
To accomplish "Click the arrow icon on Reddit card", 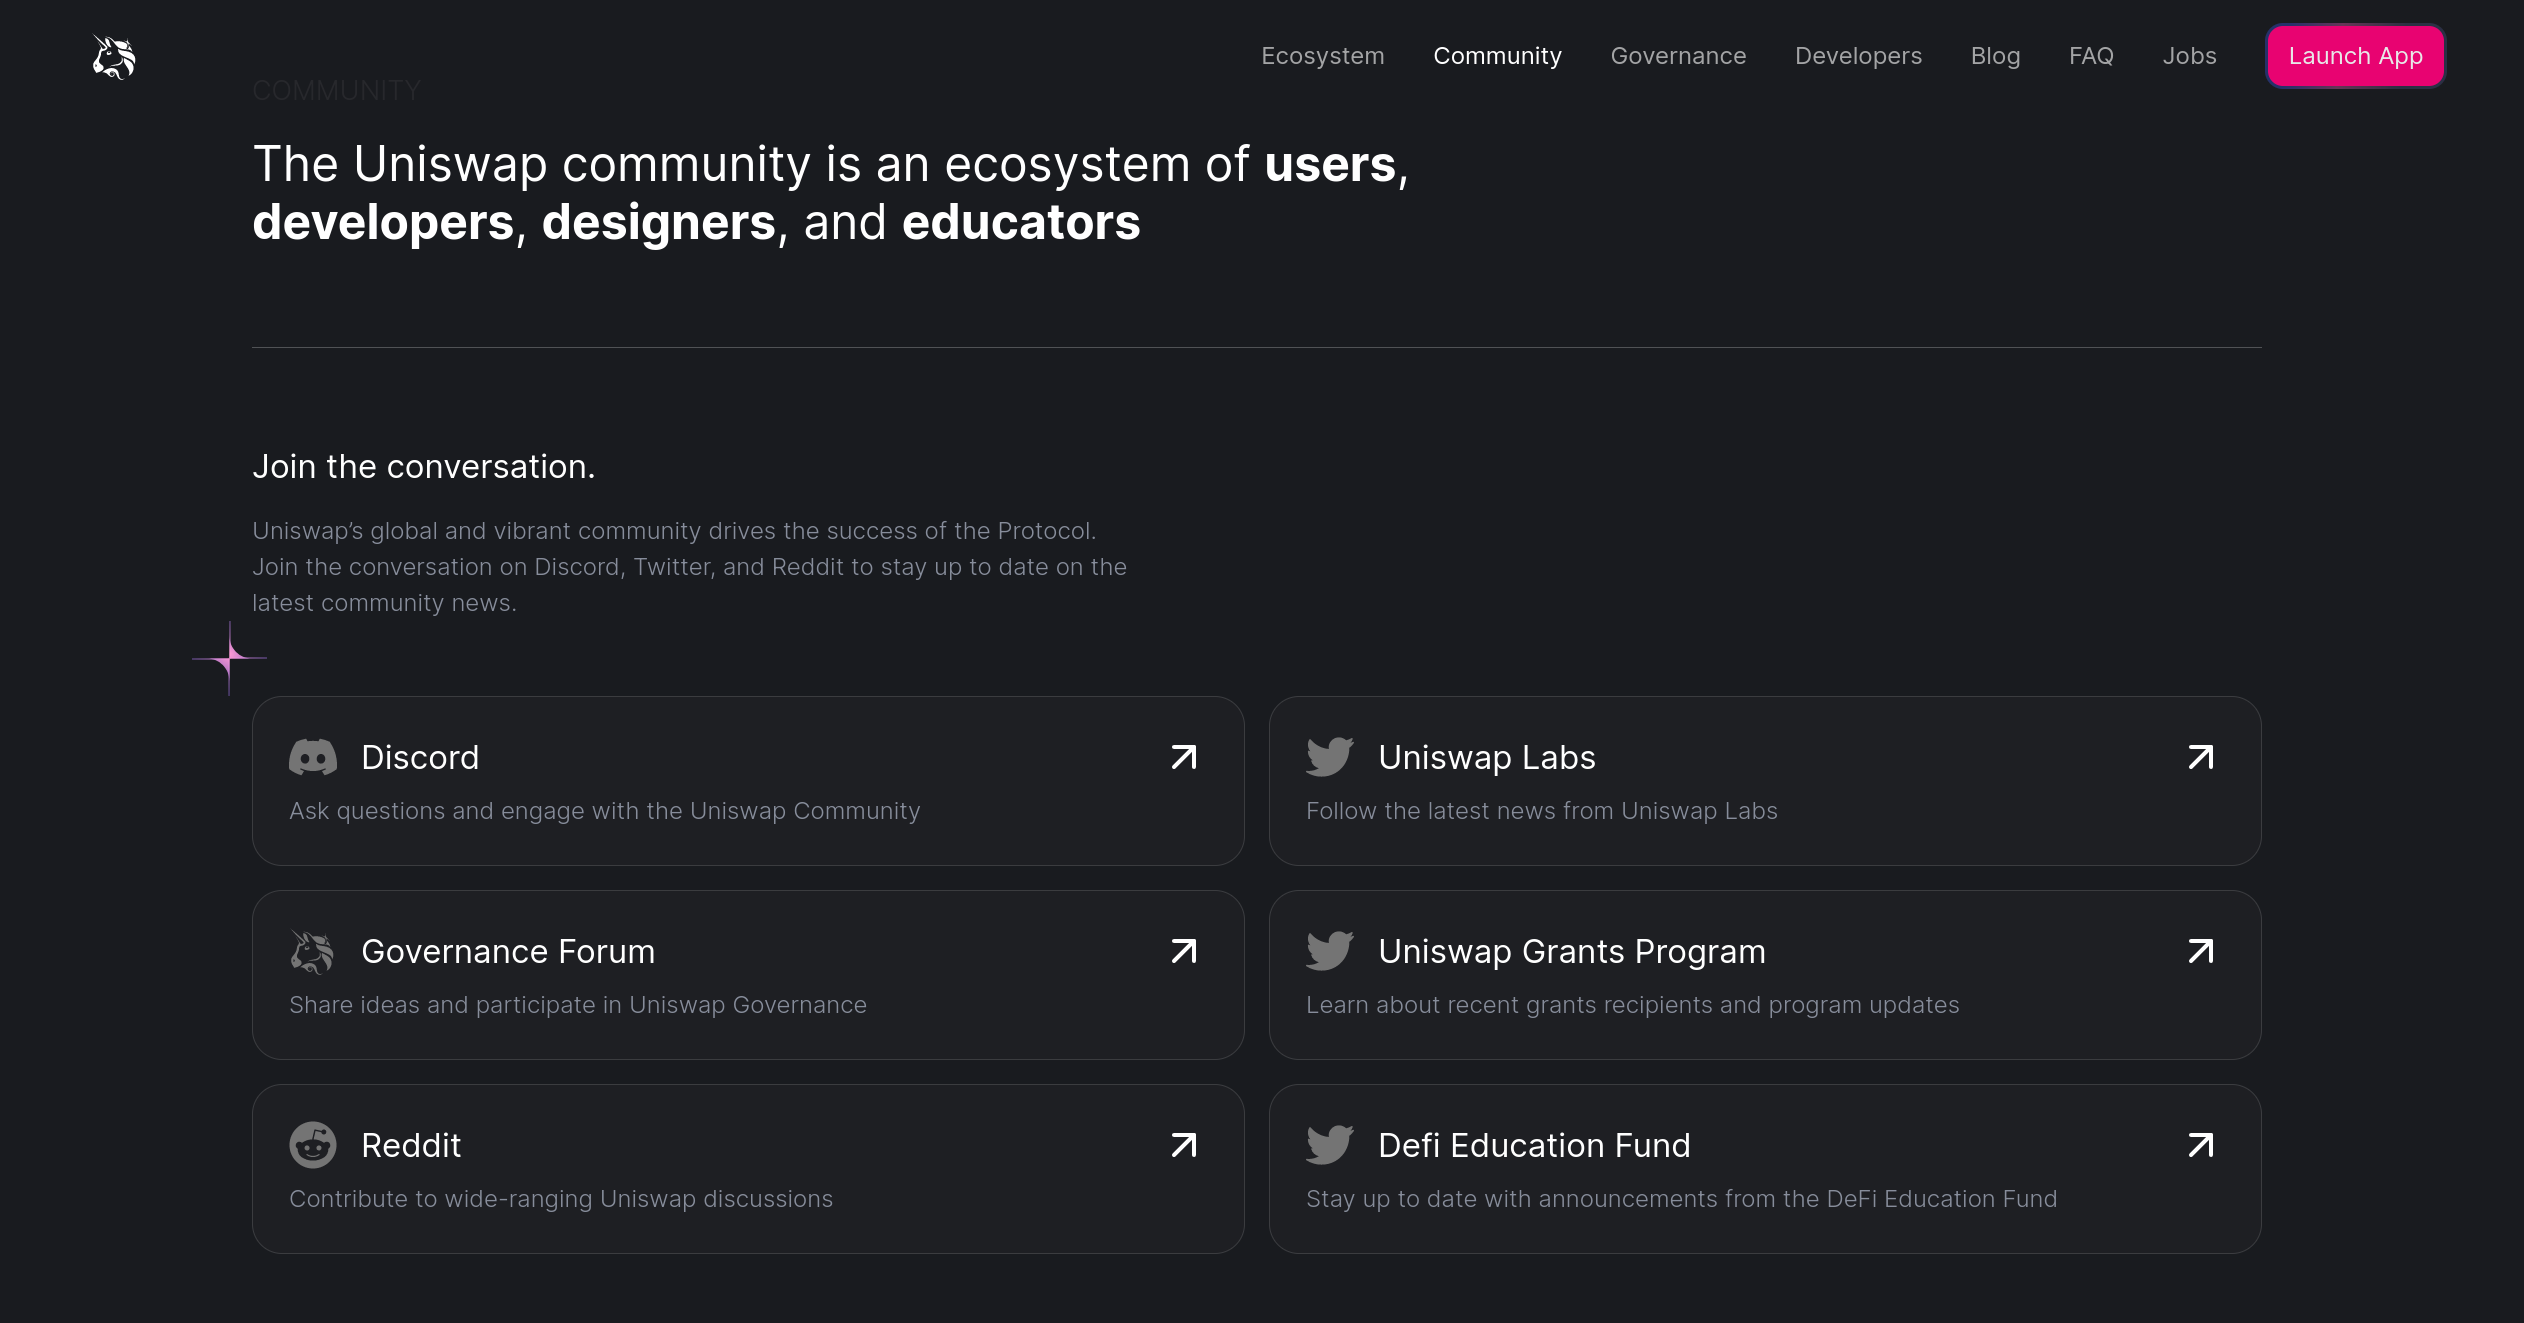I will click(1184, 1145).
